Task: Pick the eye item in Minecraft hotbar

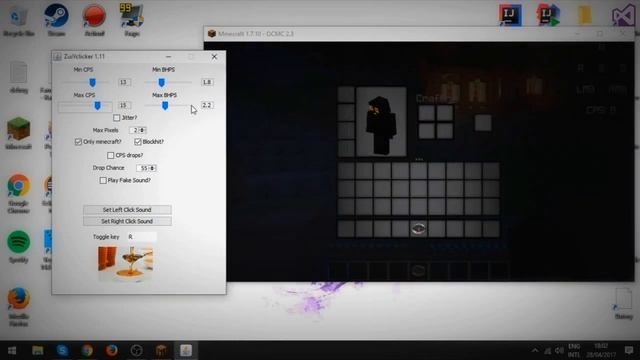Action: (418, 229)
